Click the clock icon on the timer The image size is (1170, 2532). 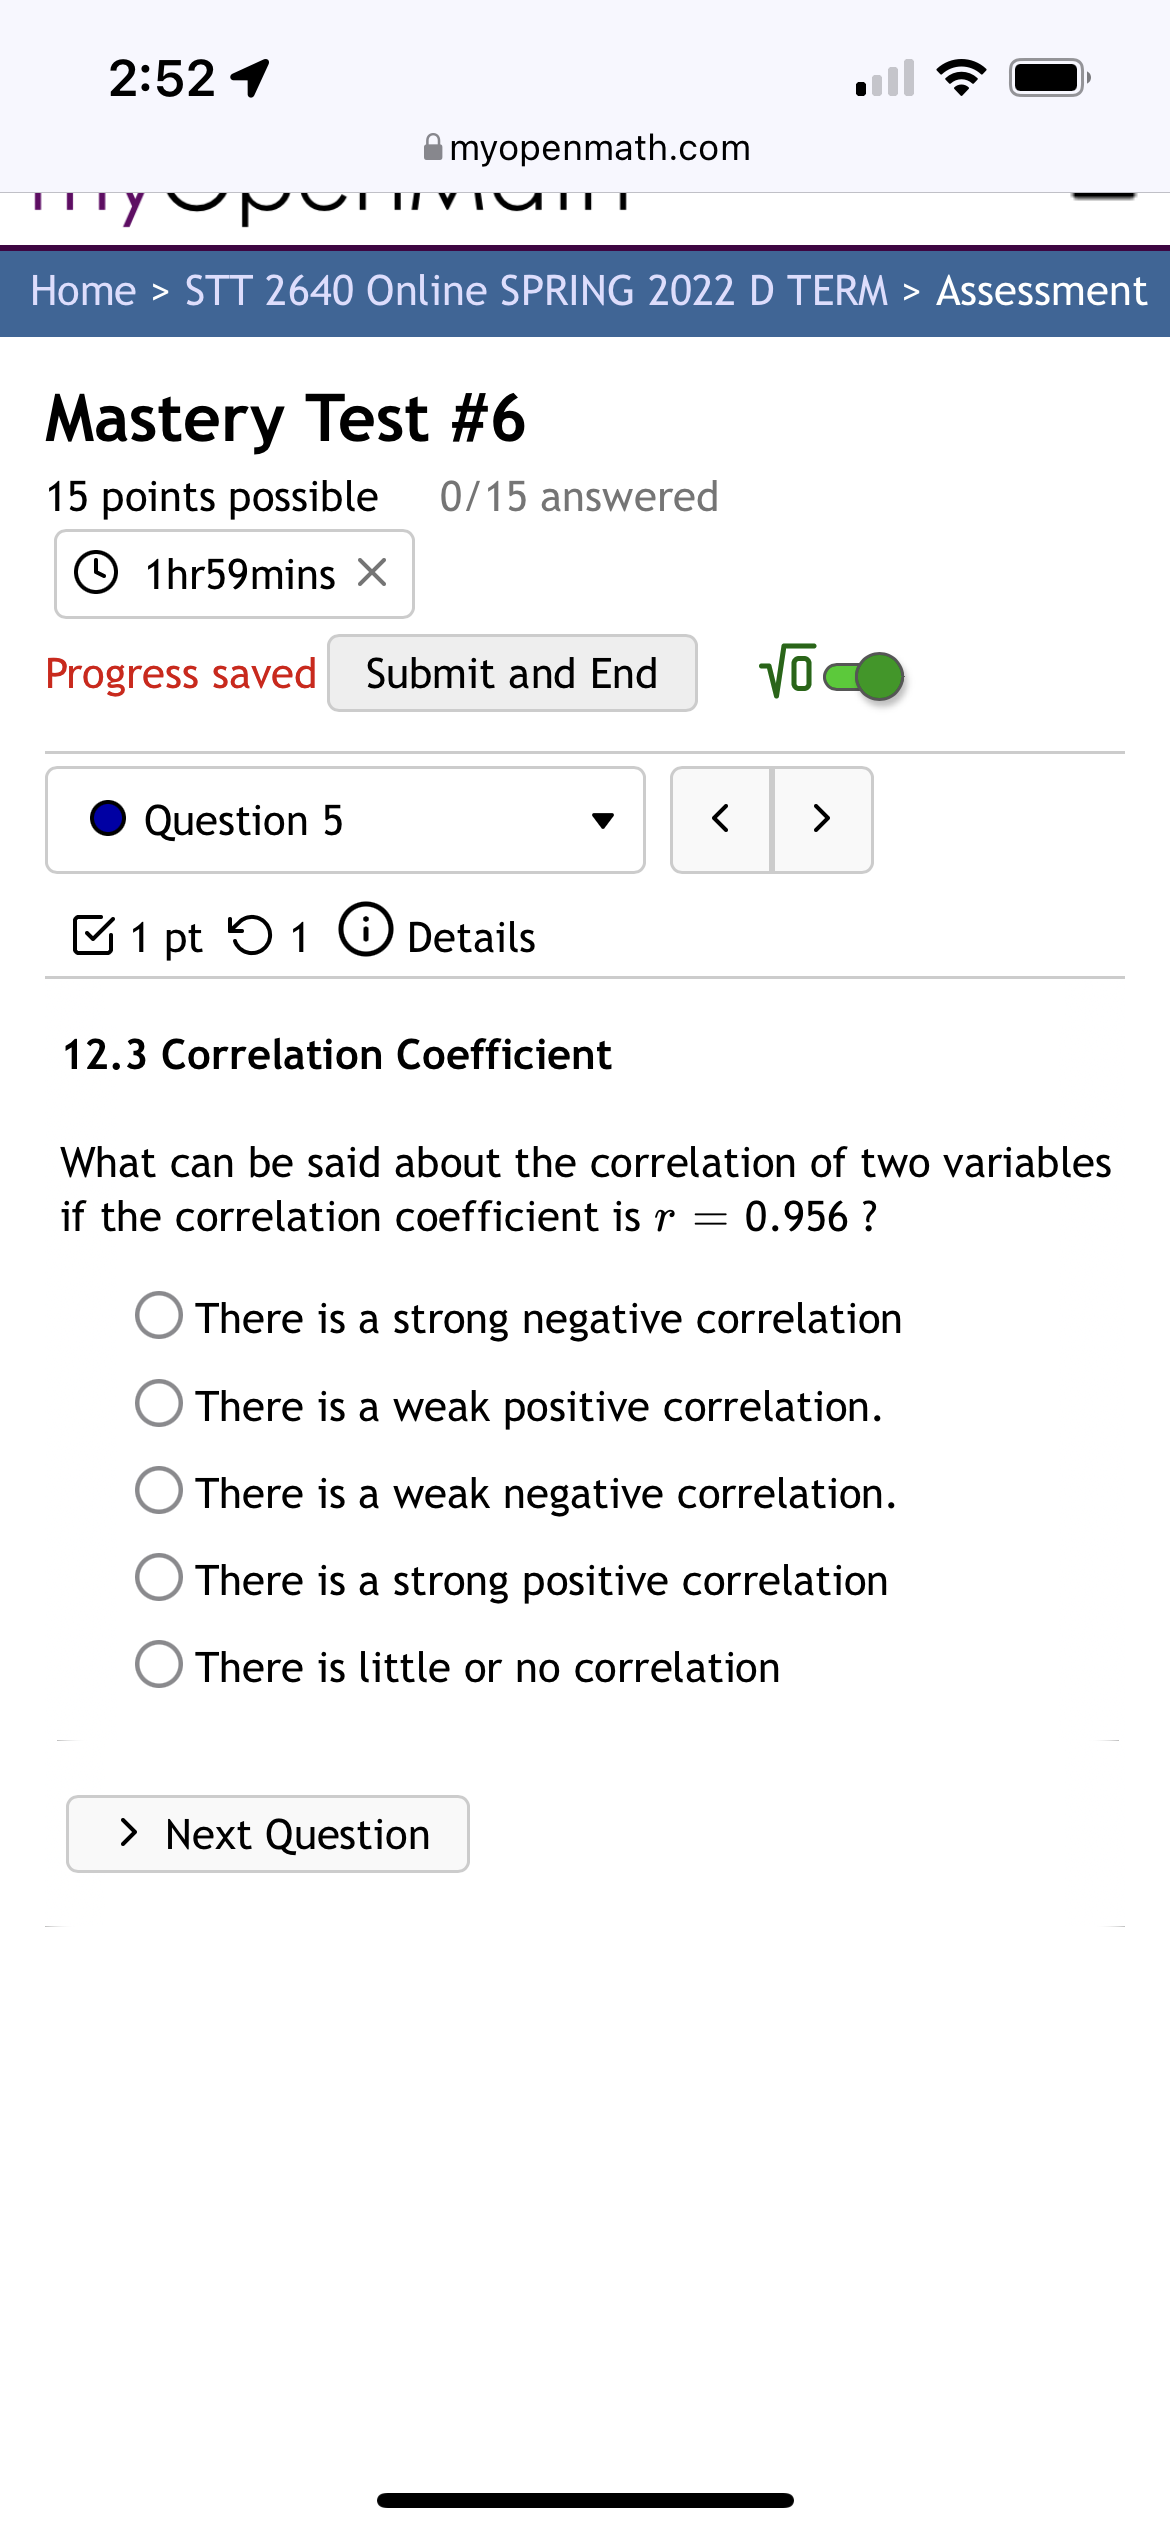(98, 572)
